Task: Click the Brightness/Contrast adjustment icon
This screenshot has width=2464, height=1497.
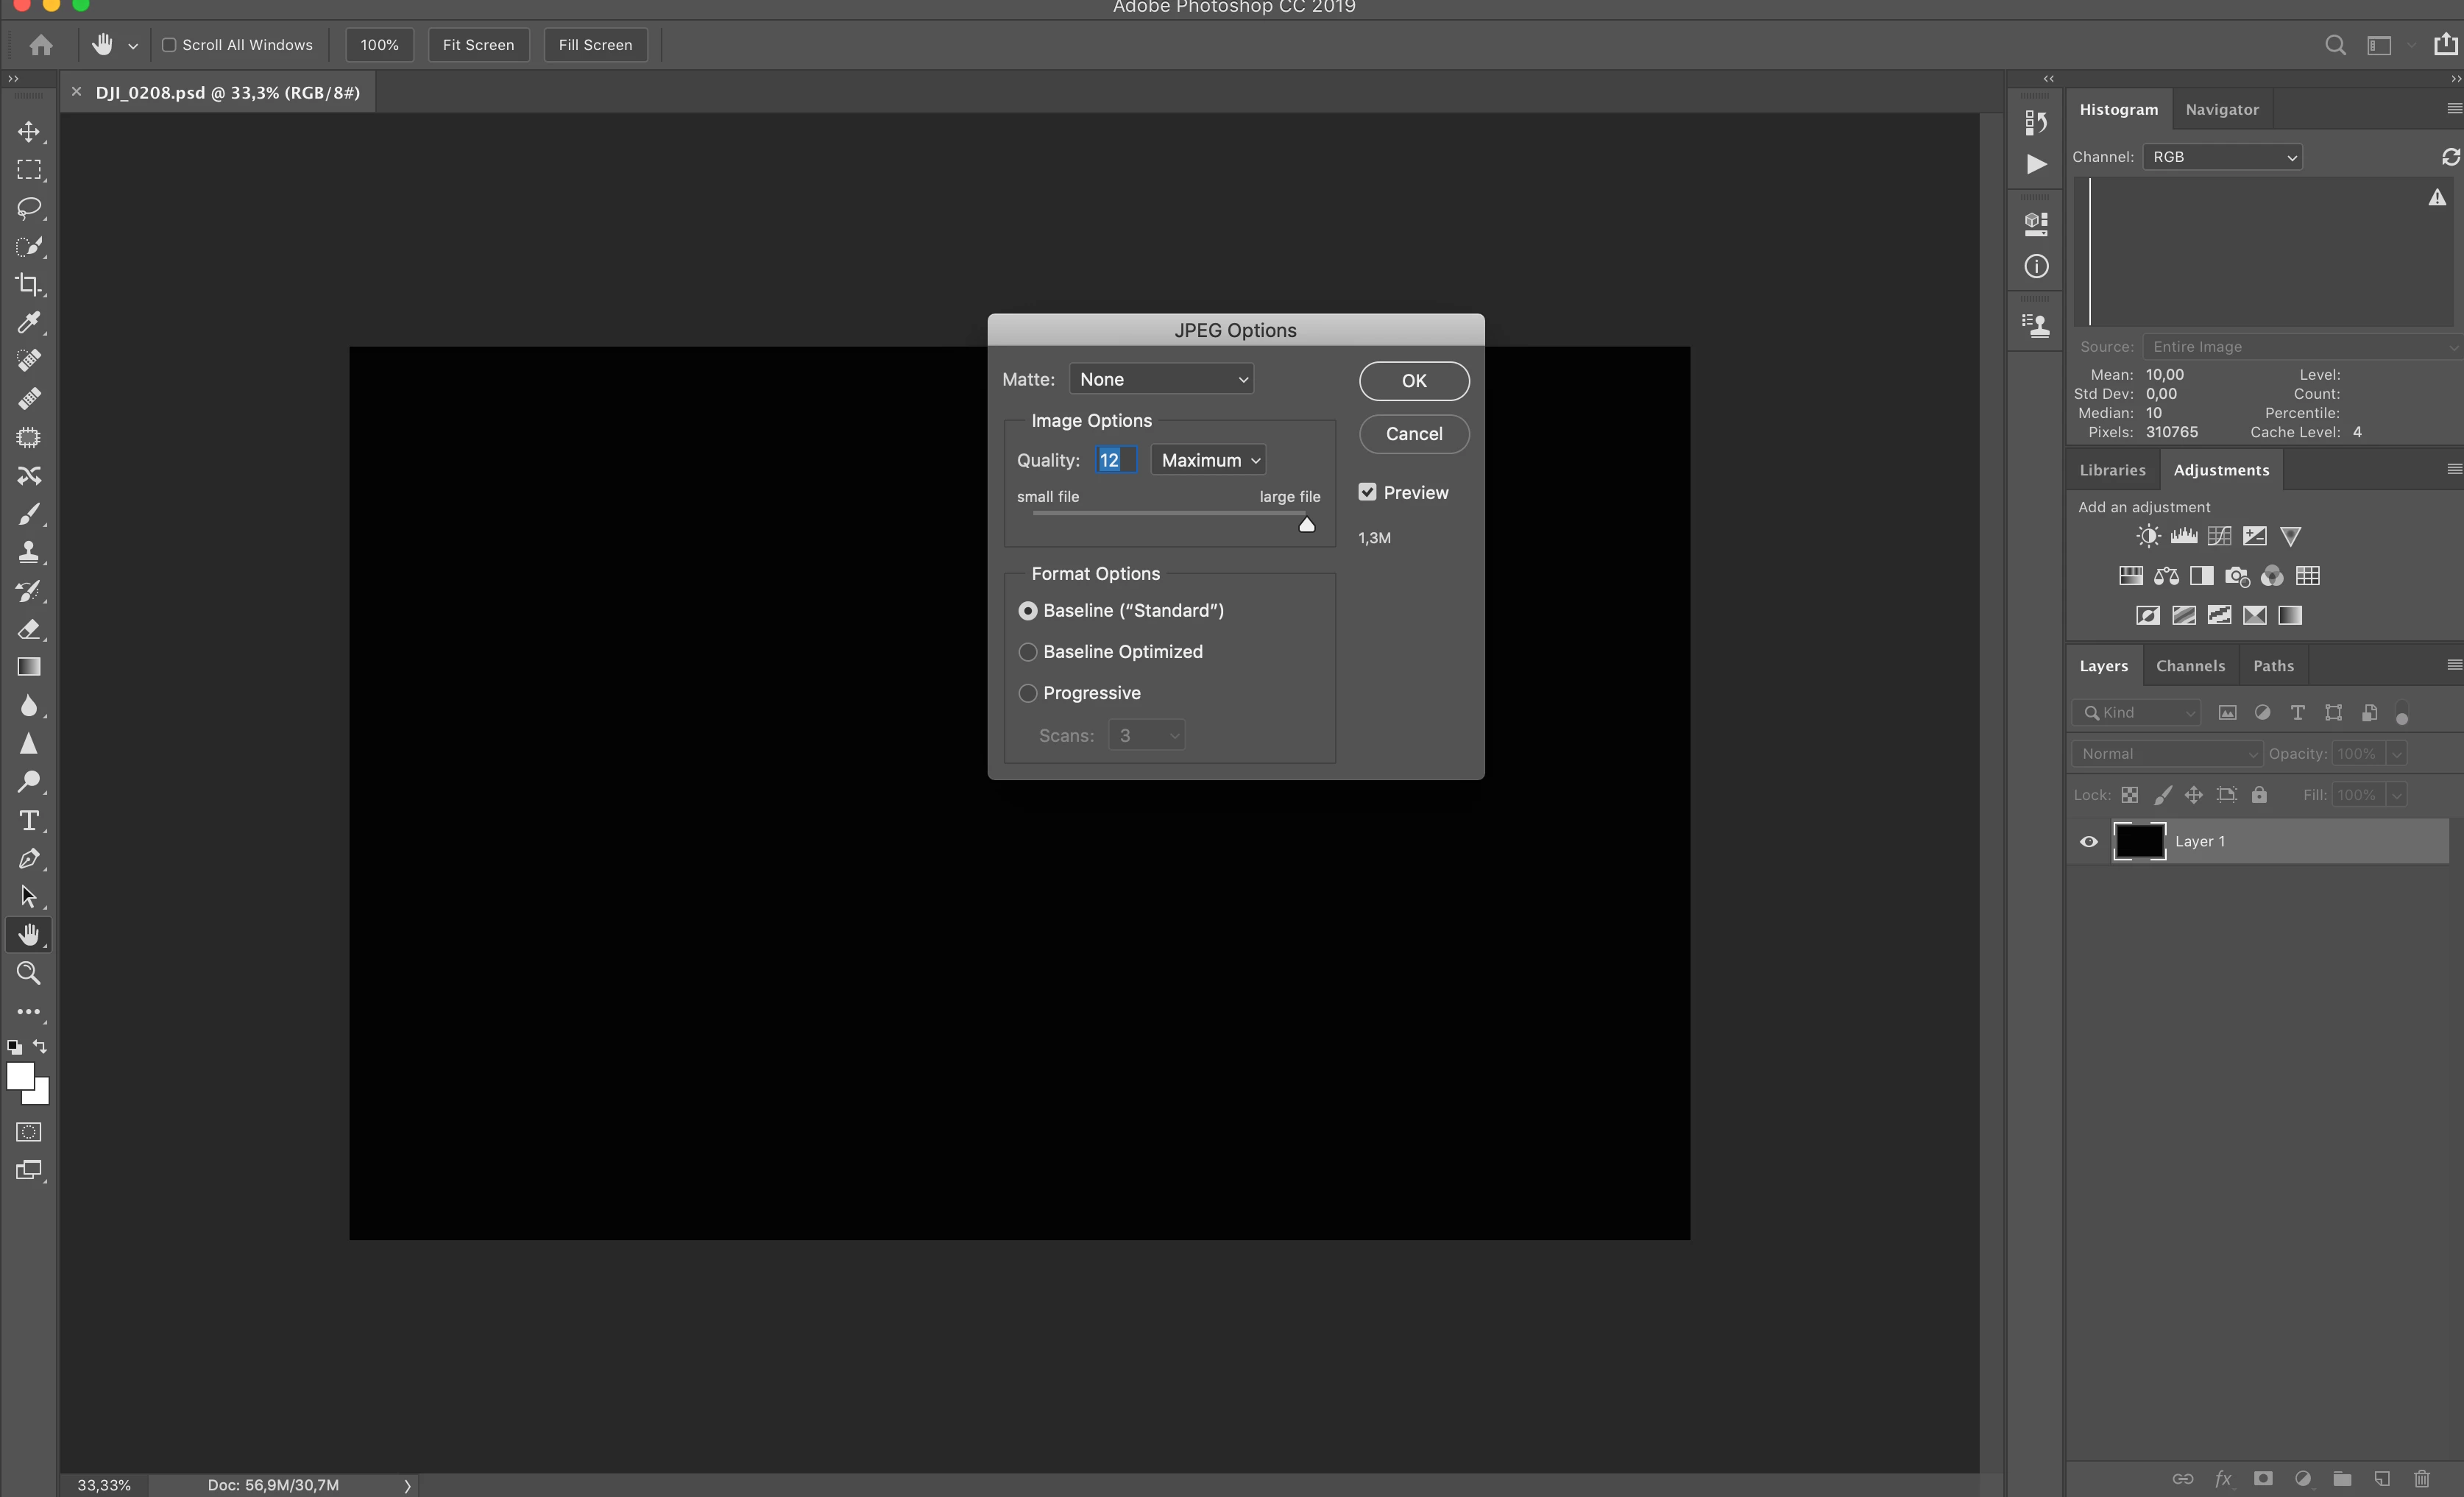Action: (x=2147, y=536)
